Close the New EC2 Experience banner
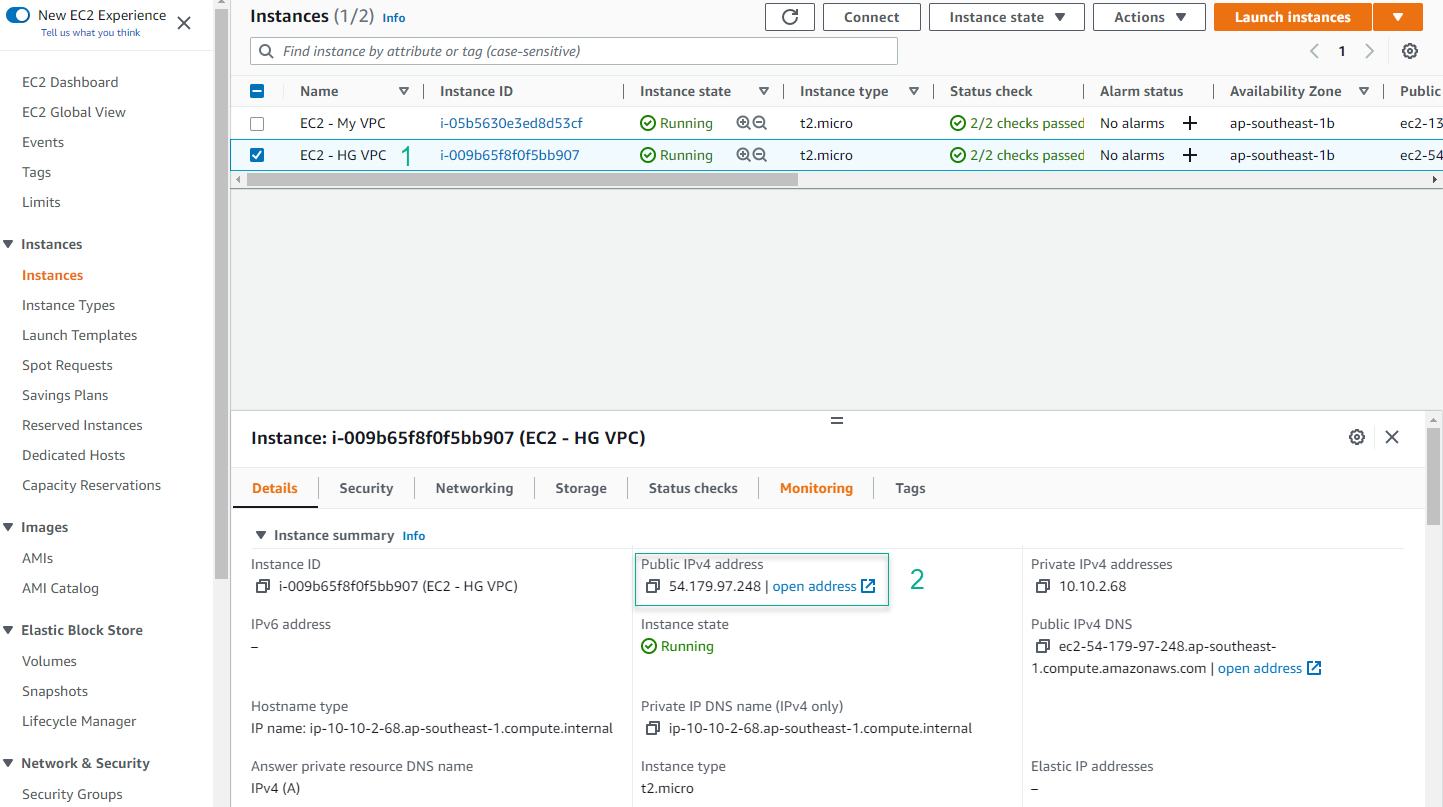This screenshot has height=807, width=1443. pos(184,23)
